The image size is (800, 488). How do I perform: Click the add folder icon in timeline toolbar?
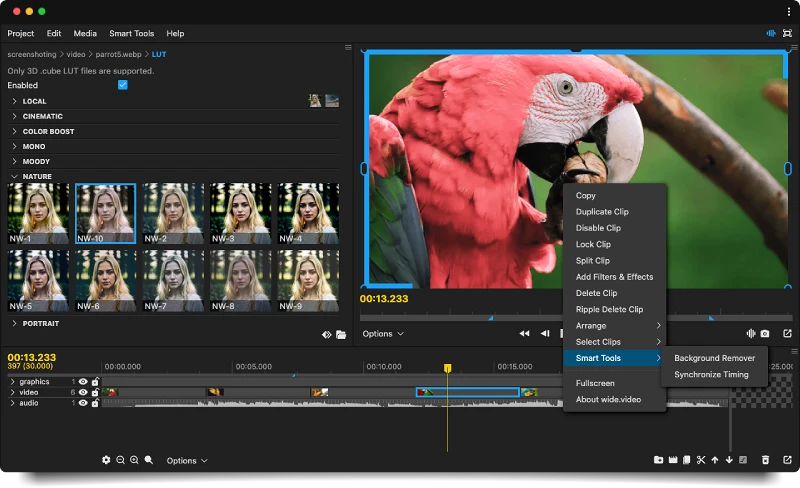point(659,460)
